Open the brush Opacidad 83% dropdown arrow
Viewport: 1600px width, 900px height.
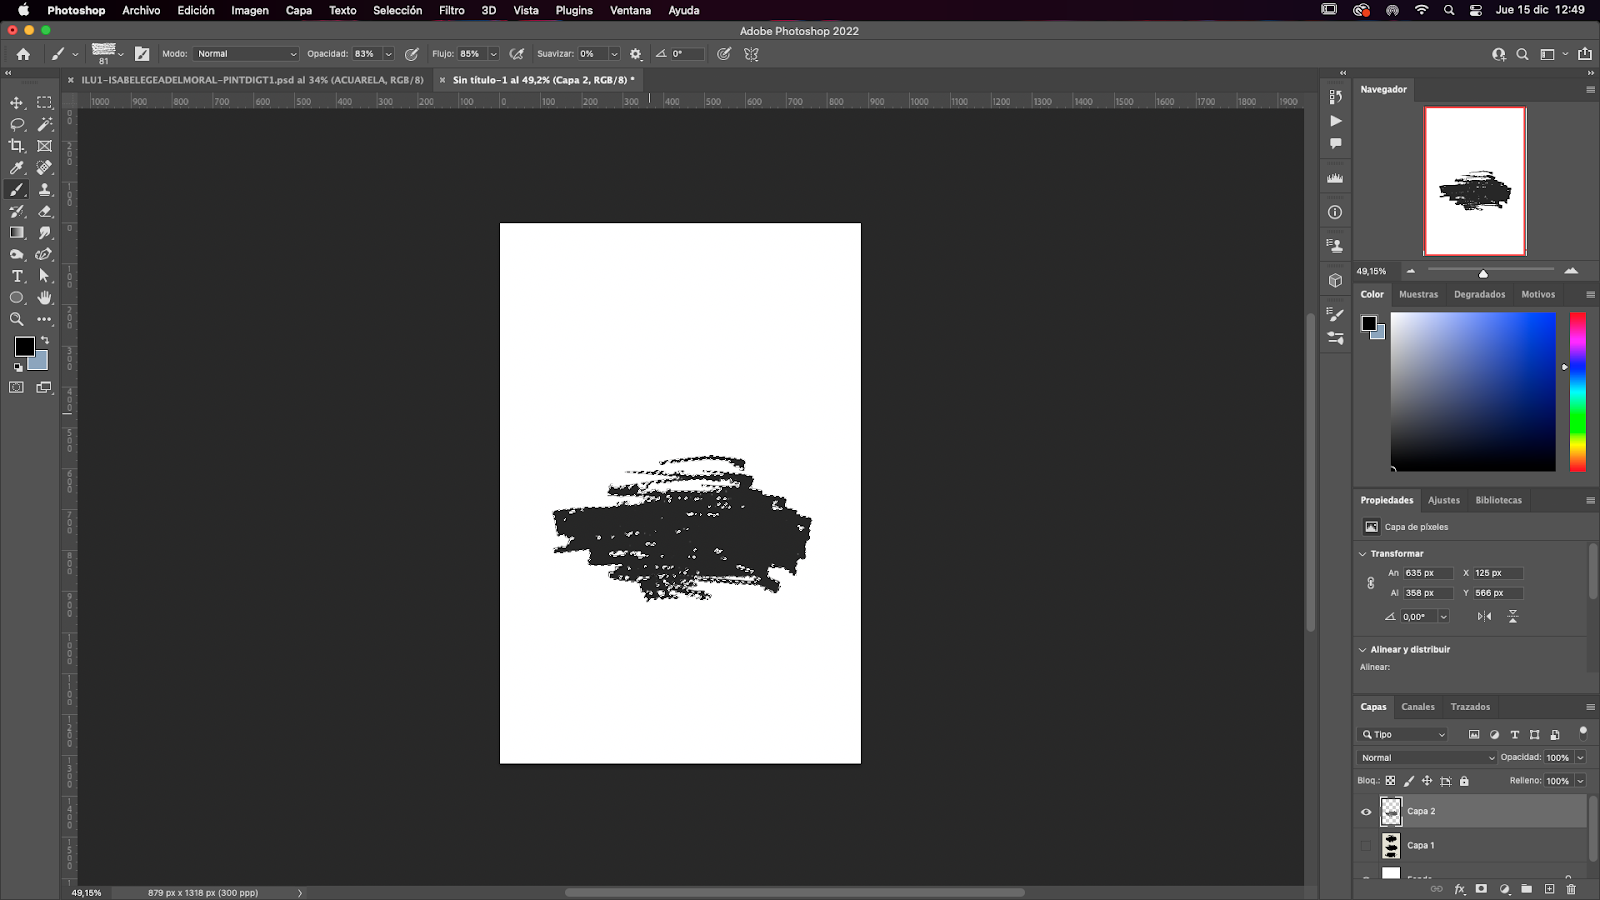point(388,54)
